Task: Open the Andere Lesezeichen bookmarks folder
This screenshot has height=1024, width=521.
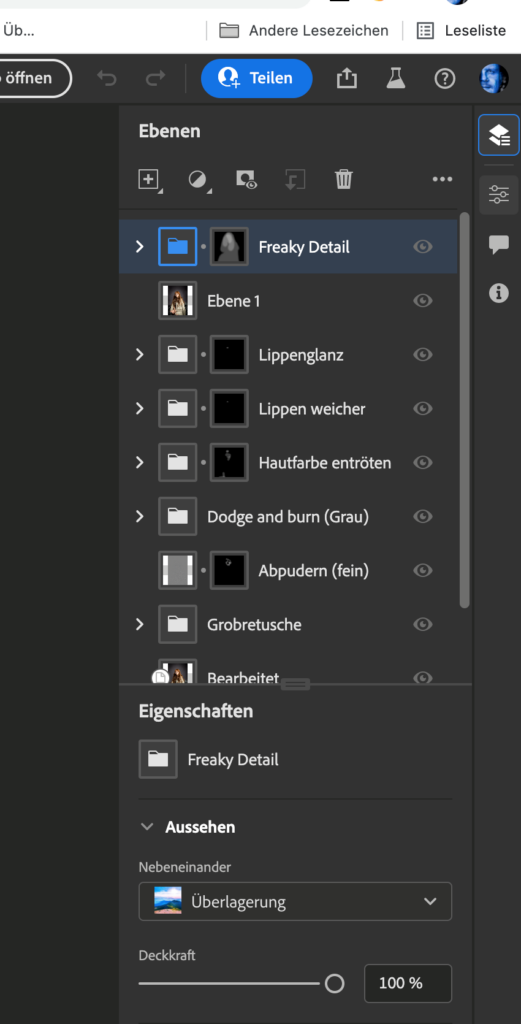Action: tap(304, 30)
